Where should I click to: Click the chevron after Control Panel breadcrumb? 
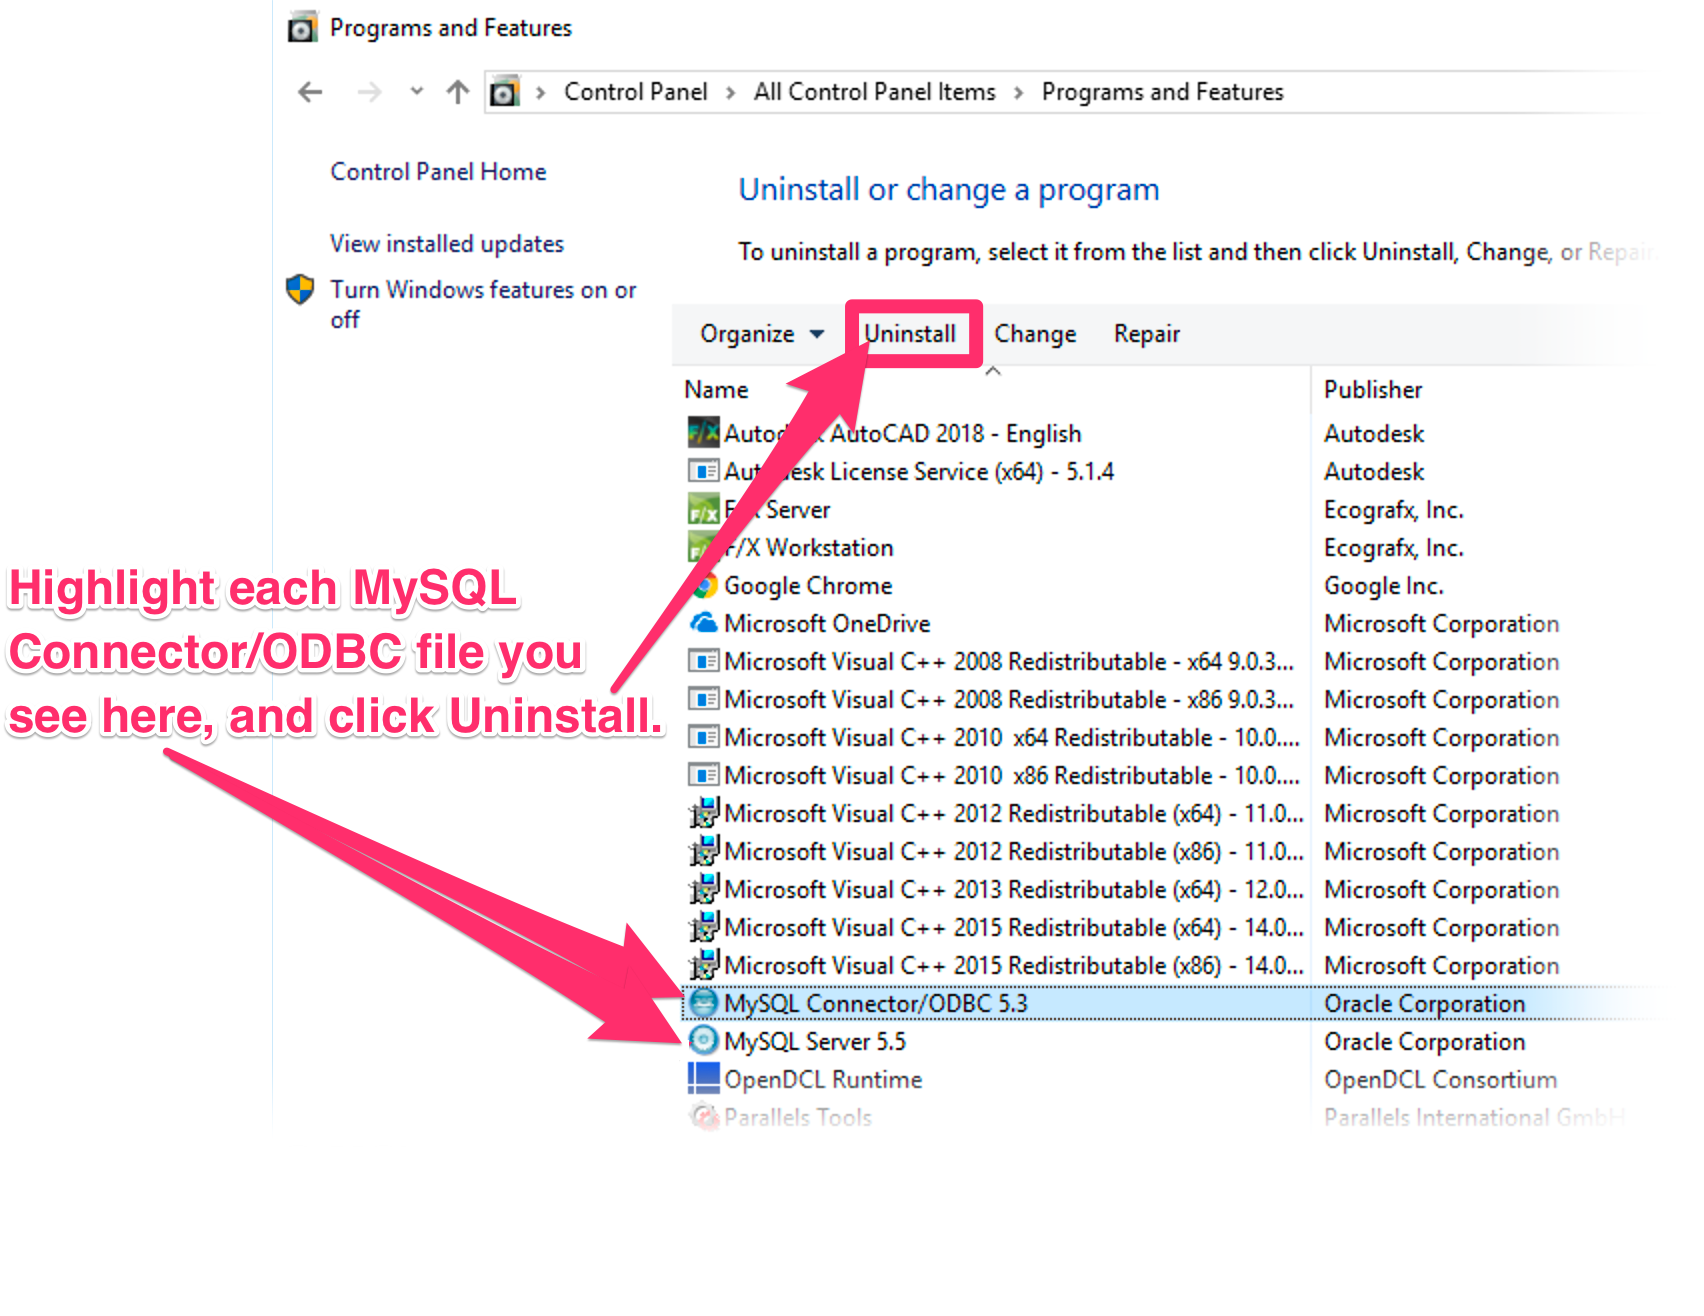(733, 91)
